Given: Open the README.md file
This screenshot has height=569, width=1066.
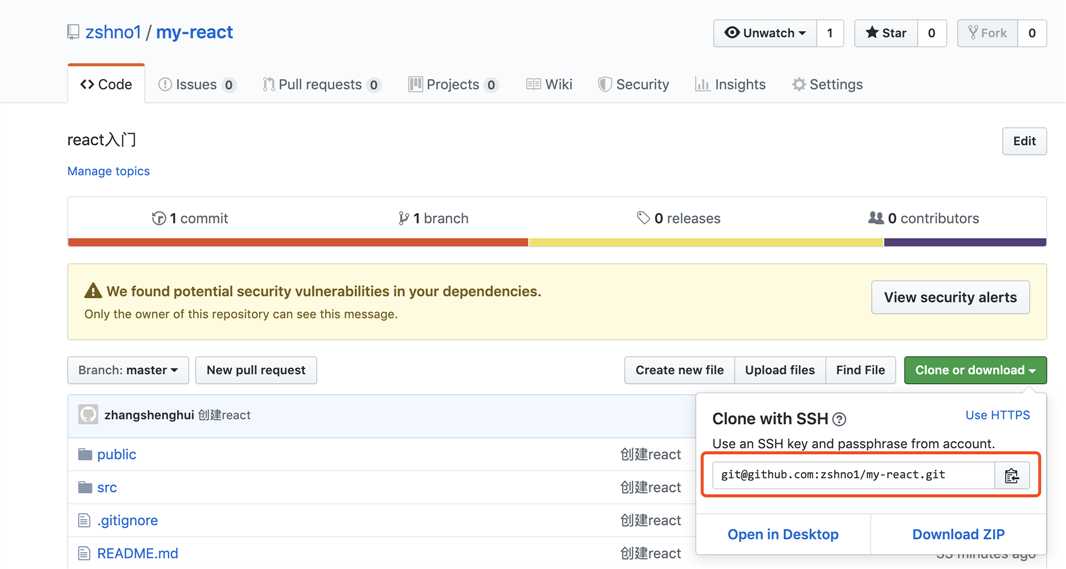Looking at the screenshot, I should [137, 553].
